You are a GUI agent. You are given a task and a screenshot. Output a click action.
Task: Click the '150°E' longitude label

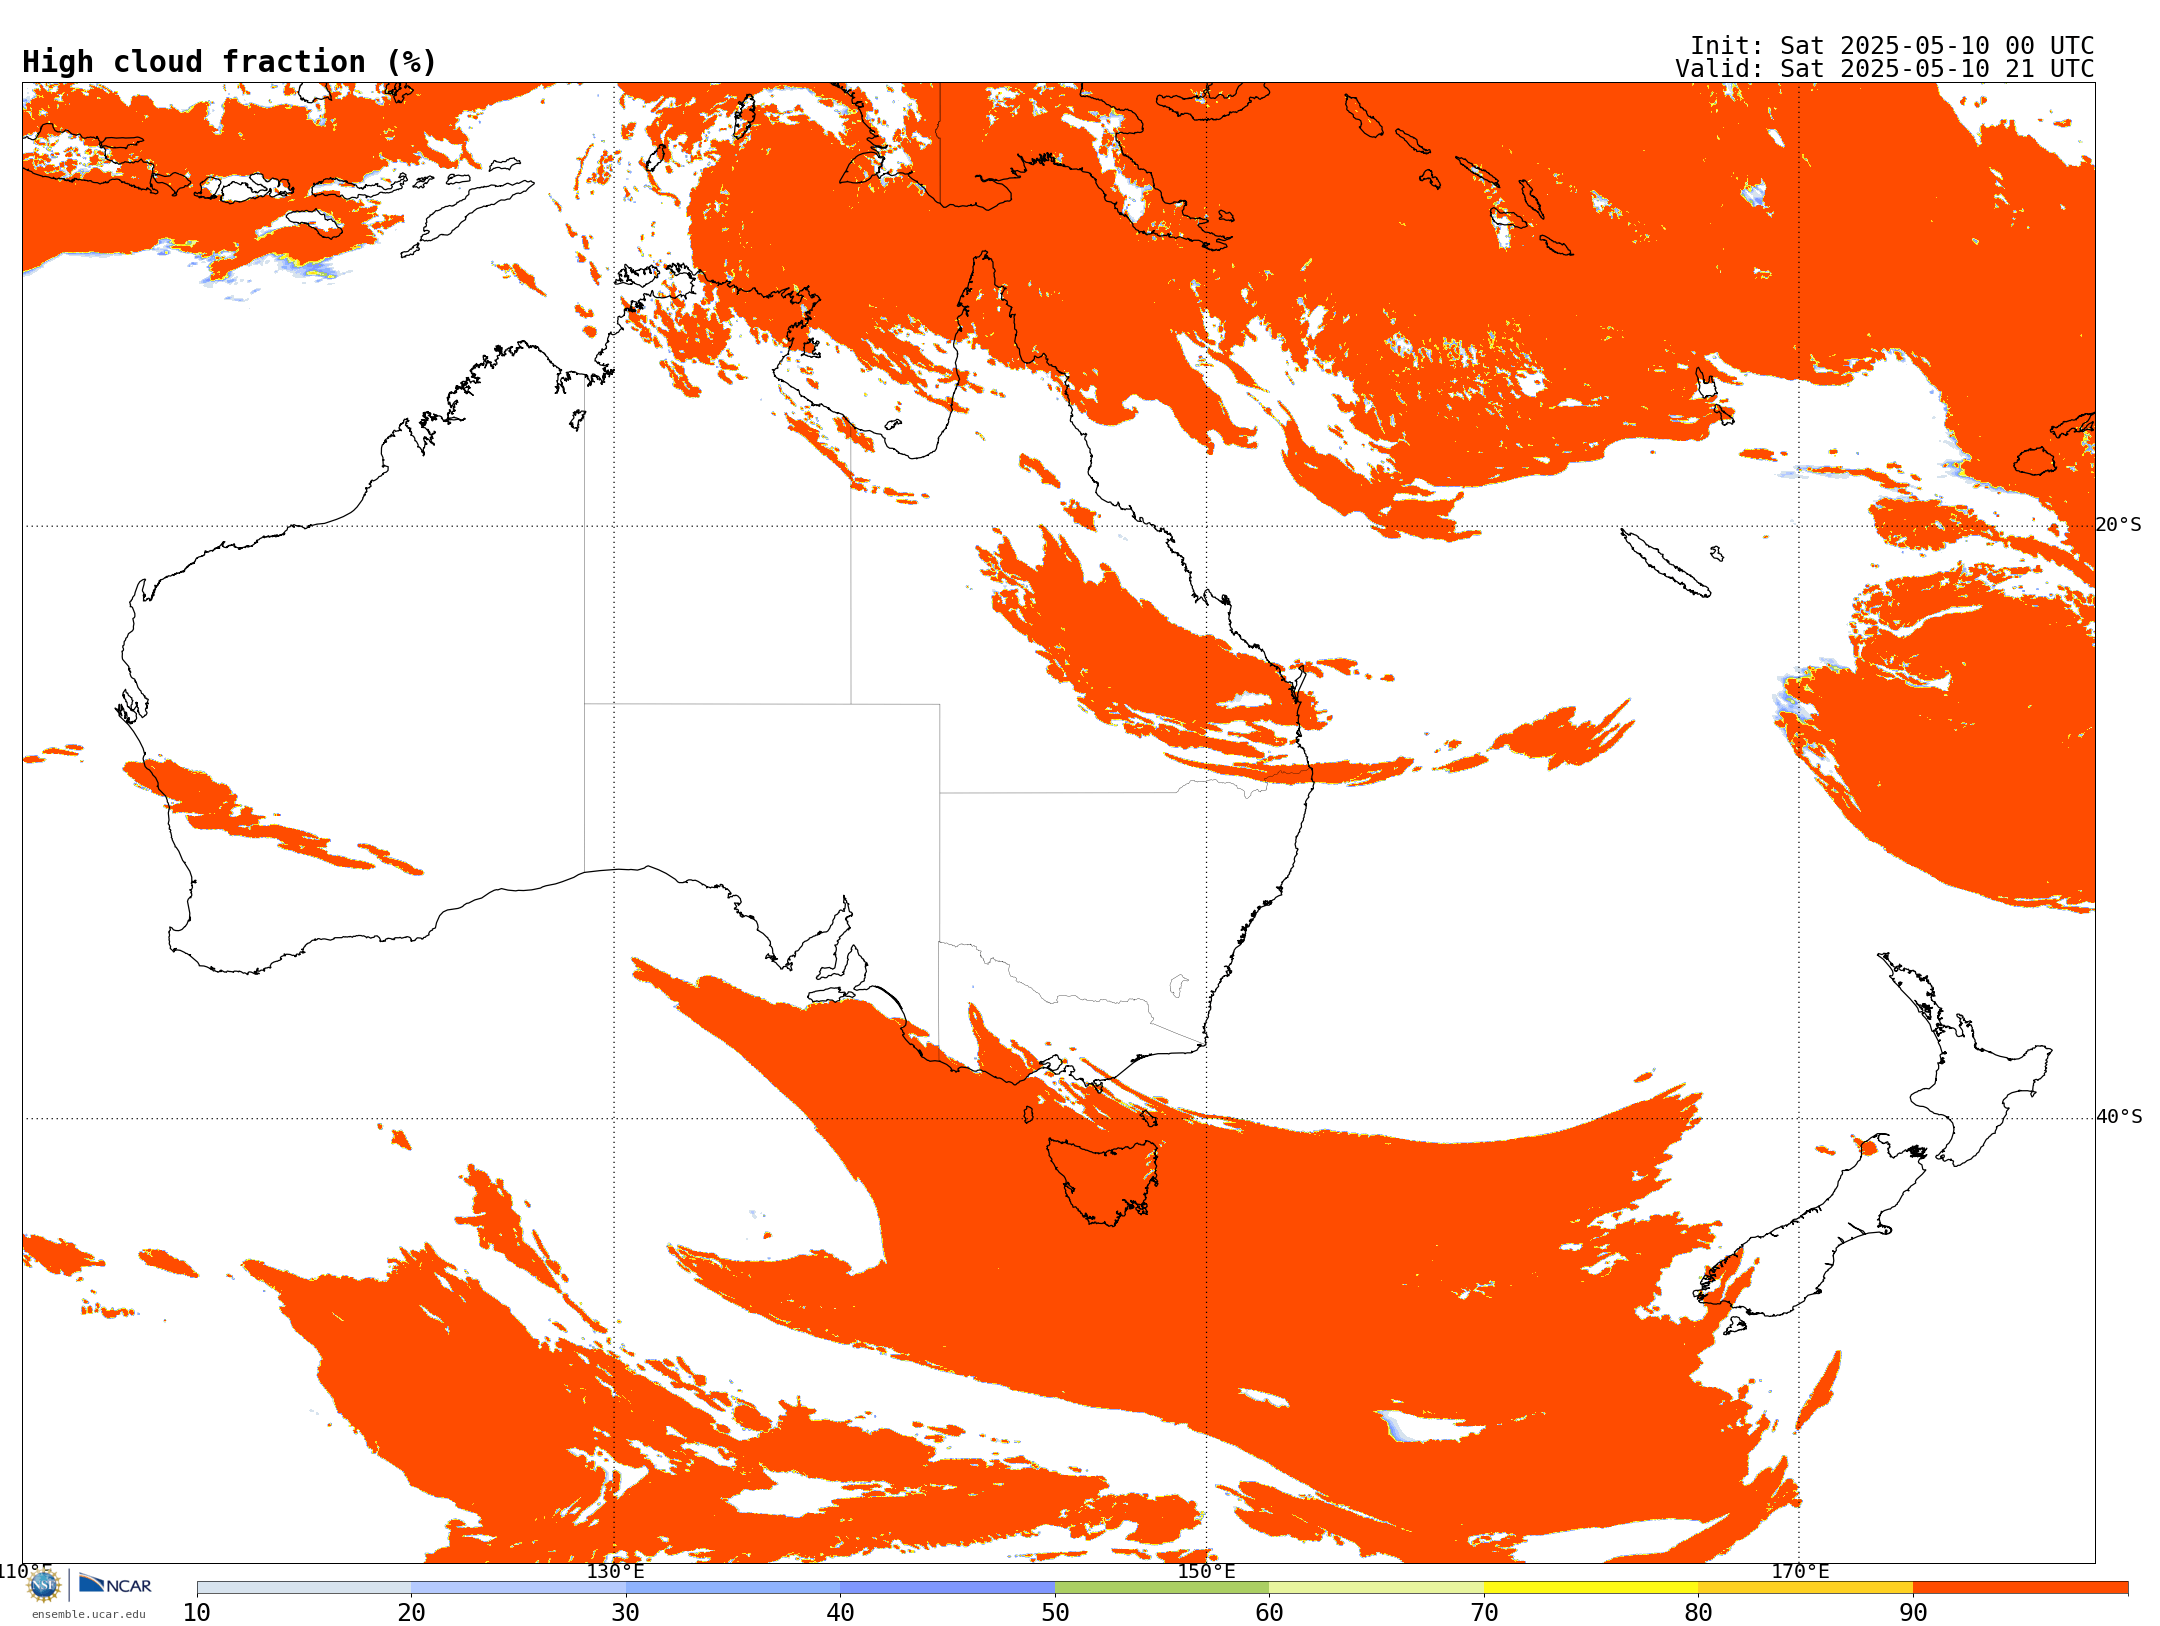pos(1206,1571)
